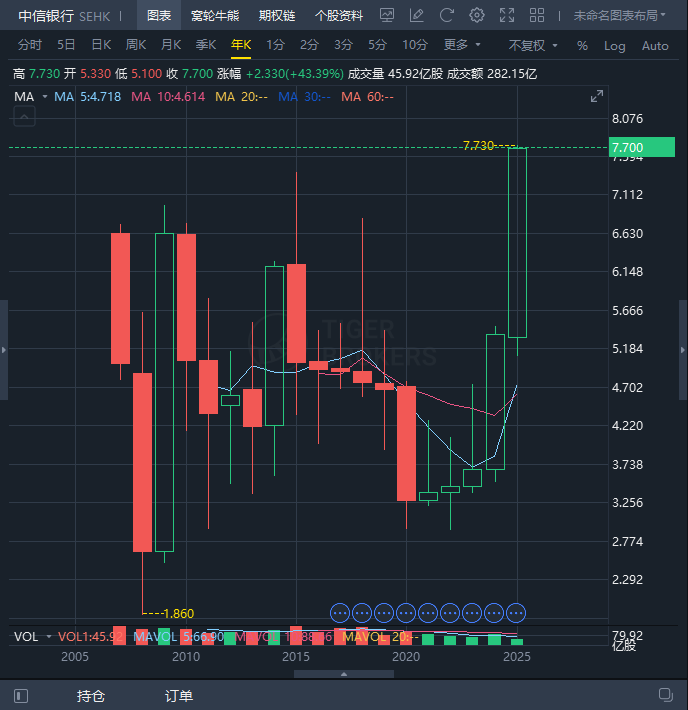Viewport: 688px width, 710px height.
Task: Click 涨幅 +2.330(+43.39%) change value
Action: [x=280, y=73]
